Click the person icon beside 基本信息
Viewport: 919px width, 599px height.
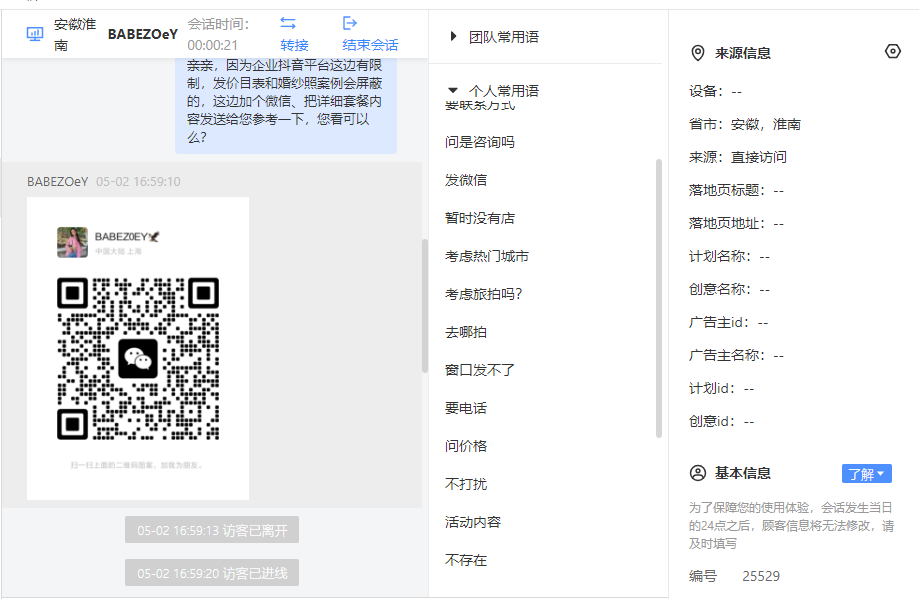coord(697,473)
